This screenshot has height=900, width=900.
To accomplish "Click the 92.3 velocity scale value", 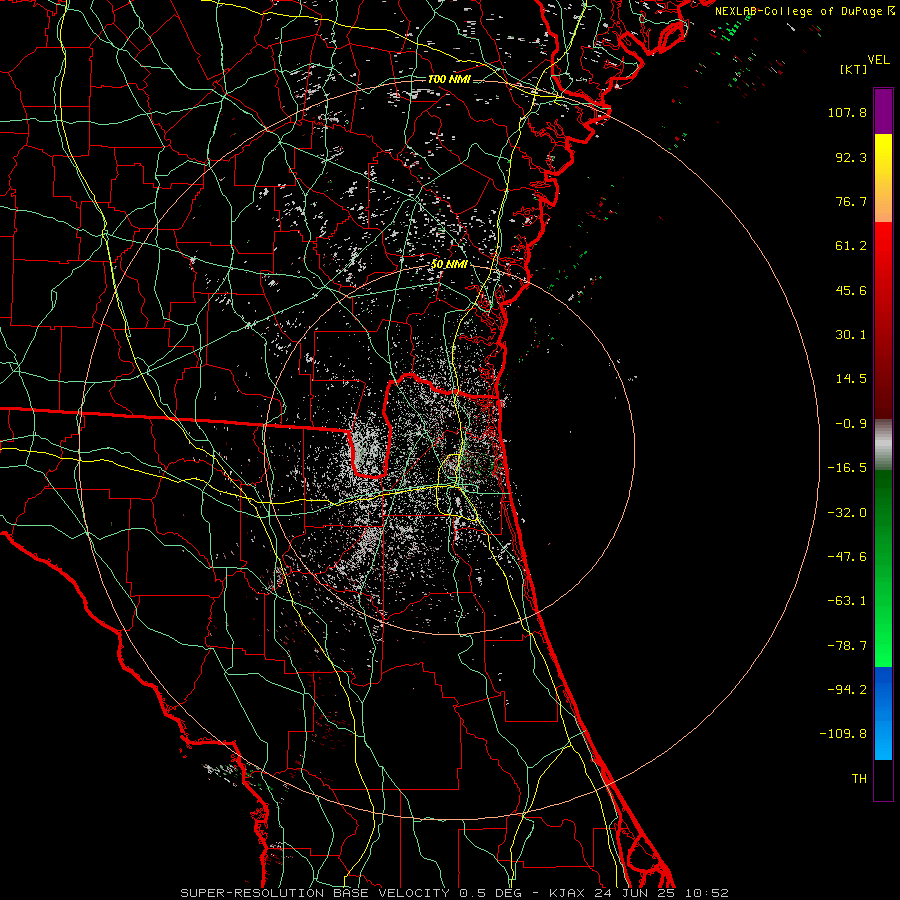I will point(851,157).
